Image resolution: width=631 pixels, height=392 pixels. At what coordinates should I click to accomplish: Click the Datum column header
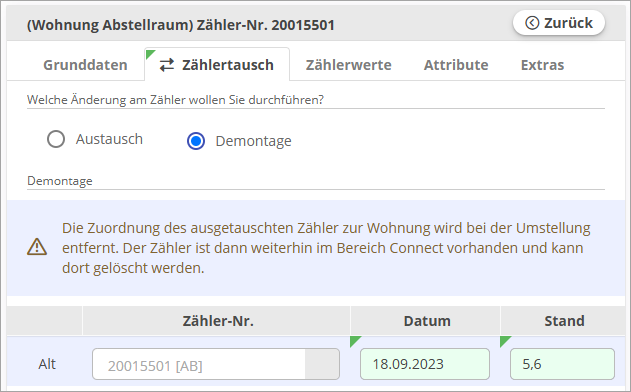425,321
